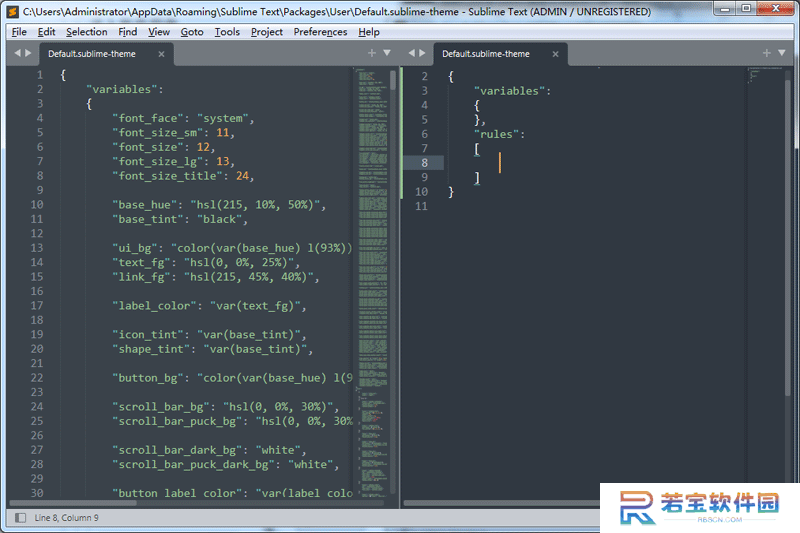Click "rules" key in right pane

point(496,135)
